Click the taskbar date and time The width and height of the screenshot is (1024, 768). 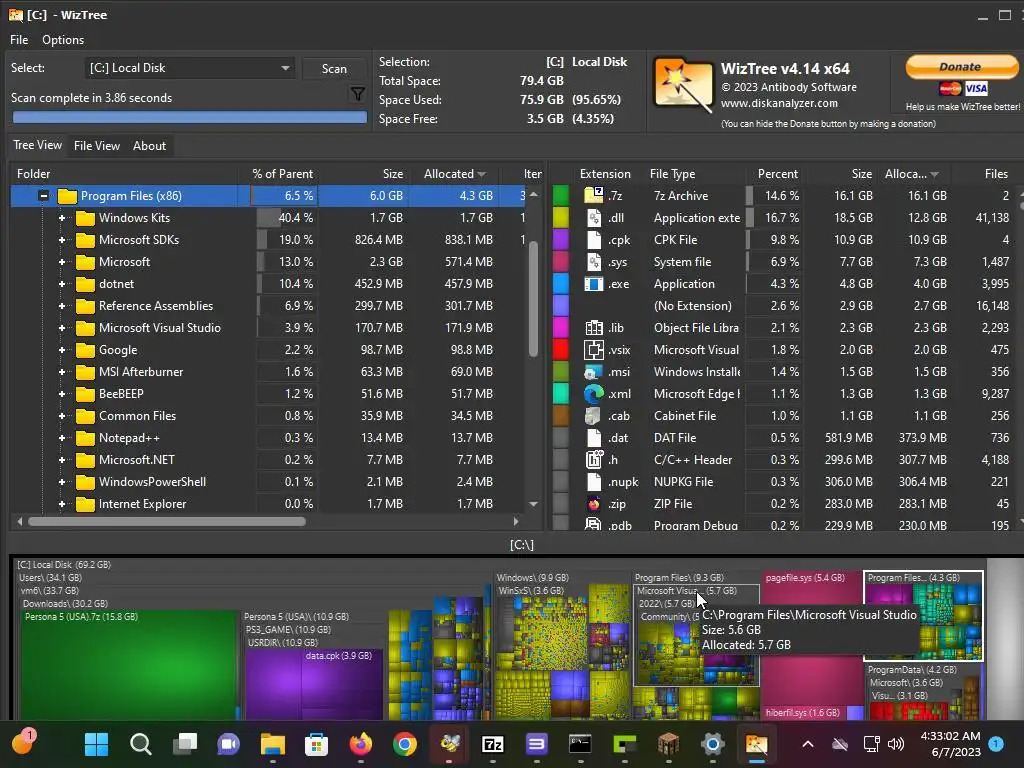click(950, 744)
